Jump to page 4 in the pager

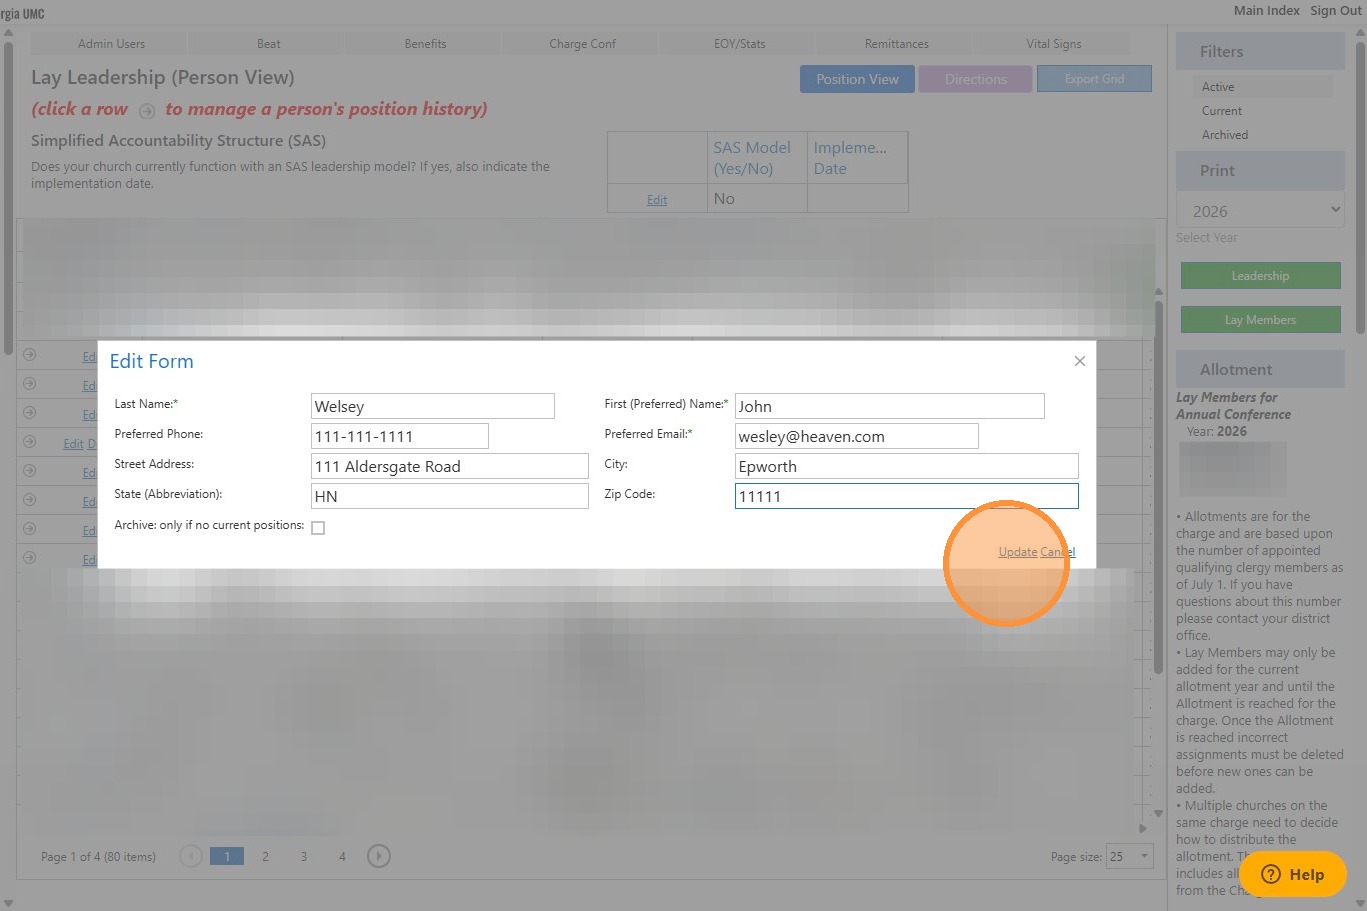[342, 856]
